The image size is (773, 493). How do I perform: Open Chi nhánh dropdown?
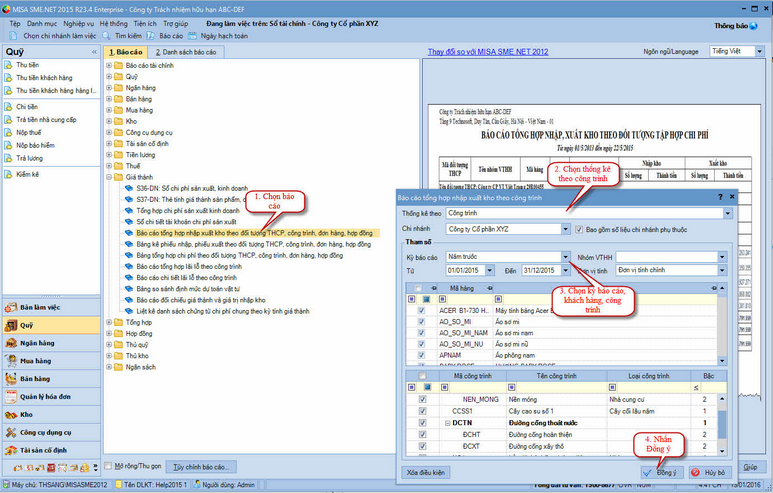tap(566, 229)
